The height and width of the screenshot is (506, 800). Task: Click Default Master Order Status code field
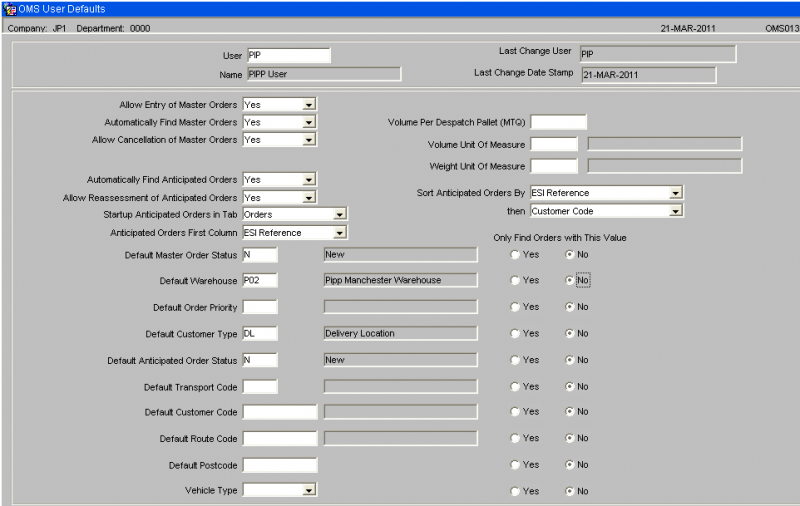pyautogui.click(x=260, y=255)
